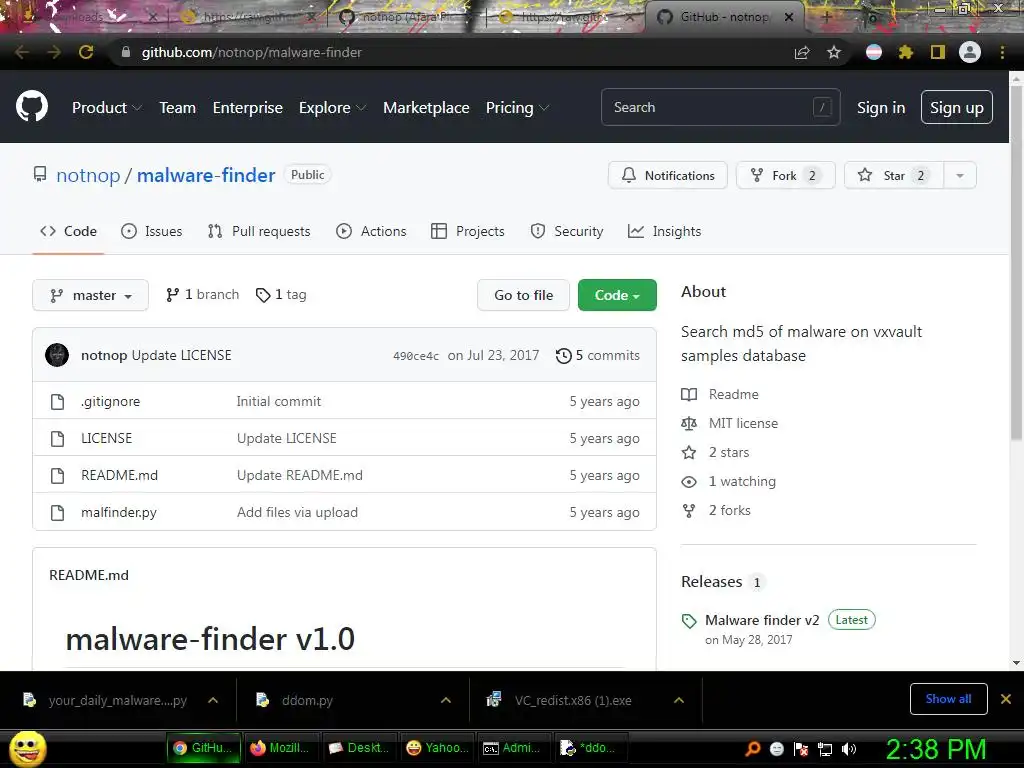1024x768 pixels.
Task: Open the notnop owner link
Action: click(88, 175)
